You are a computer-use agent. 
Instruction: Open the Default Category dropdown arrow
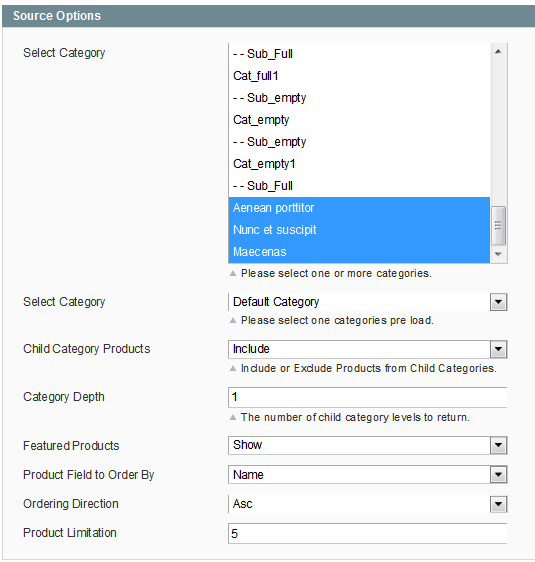(498, 302)
